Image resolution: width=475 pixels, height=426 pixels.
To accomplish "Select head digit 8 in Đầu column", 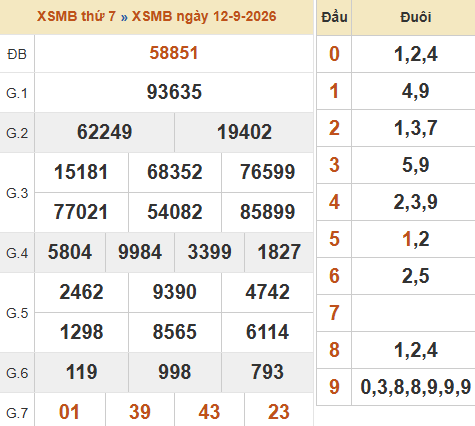I will pos(334,350).
